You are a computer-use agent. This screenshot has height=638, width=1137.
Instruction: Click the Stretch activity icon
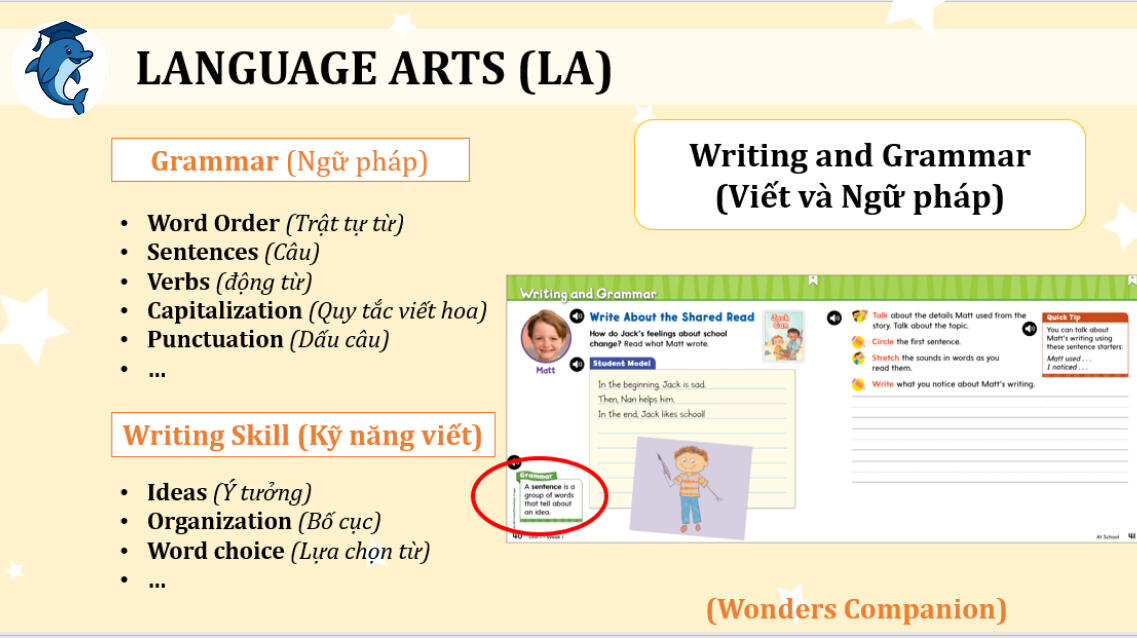[858, 359]
